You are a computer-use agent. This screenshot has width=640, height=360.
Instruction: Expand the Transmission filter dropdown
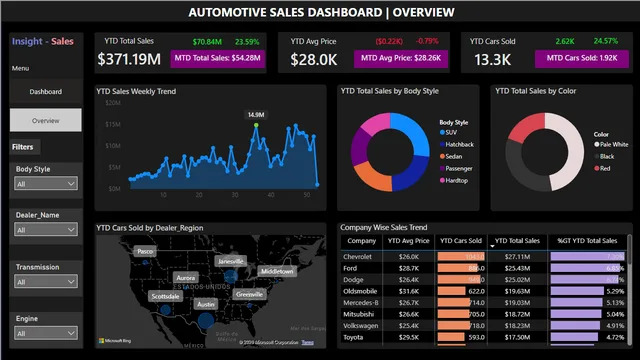click(x=46, y=282)
